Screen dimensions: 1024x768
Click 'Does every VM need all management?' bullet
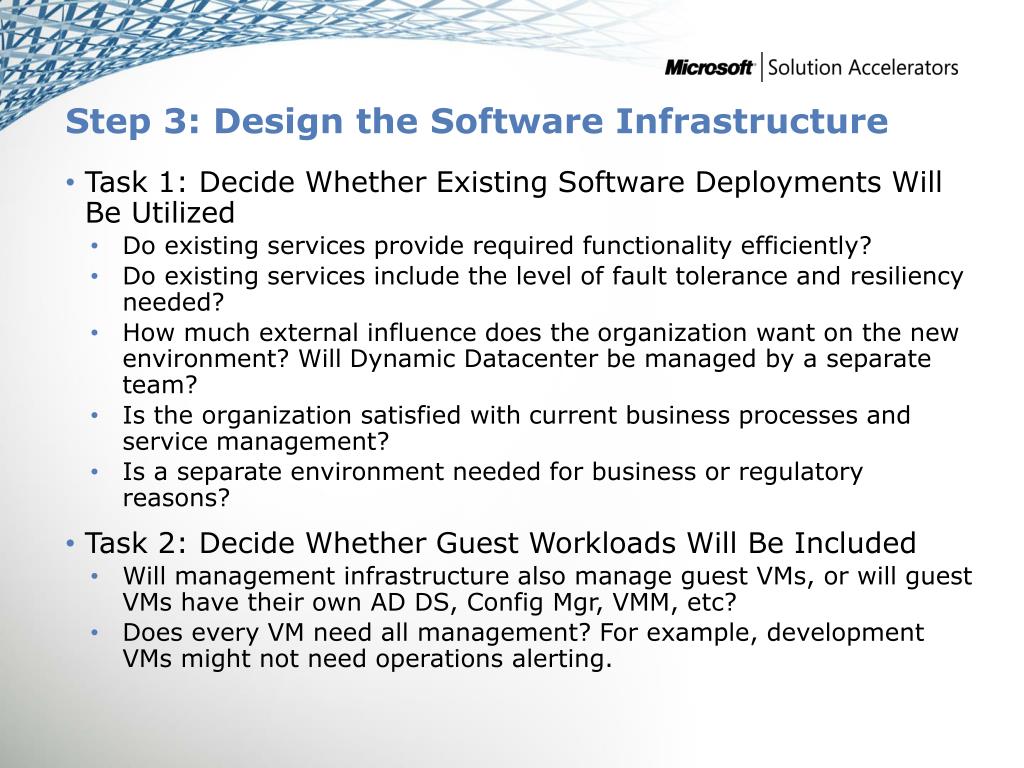click(523, 645)
